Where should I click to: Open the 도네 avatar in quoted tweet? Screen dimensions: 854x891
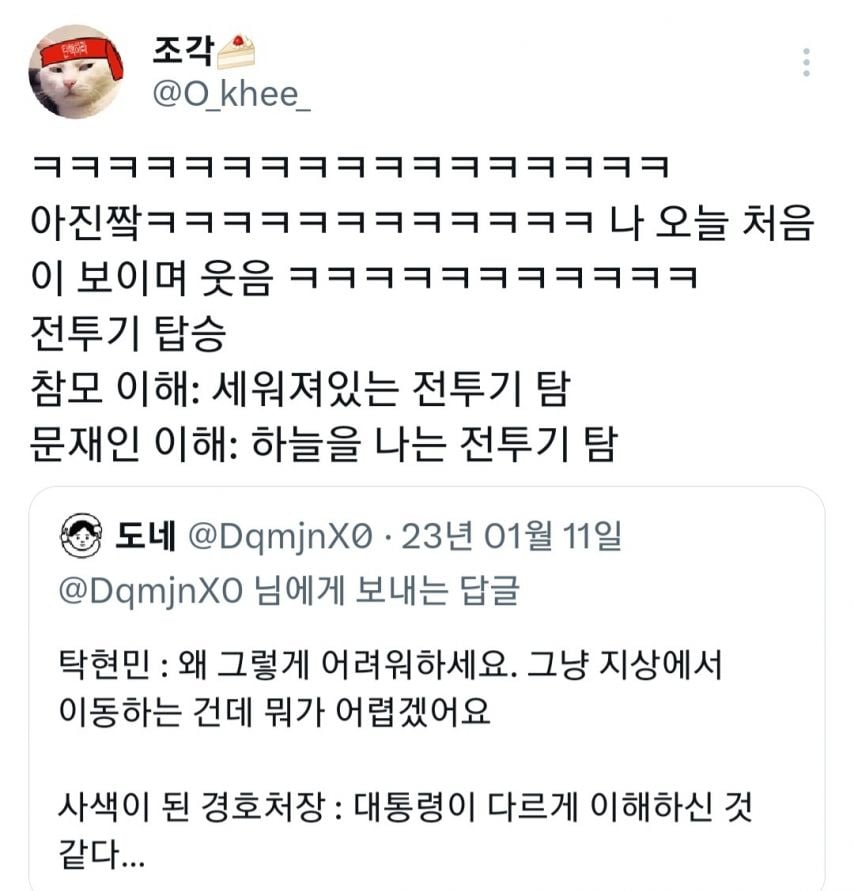(x=81, y=535)
